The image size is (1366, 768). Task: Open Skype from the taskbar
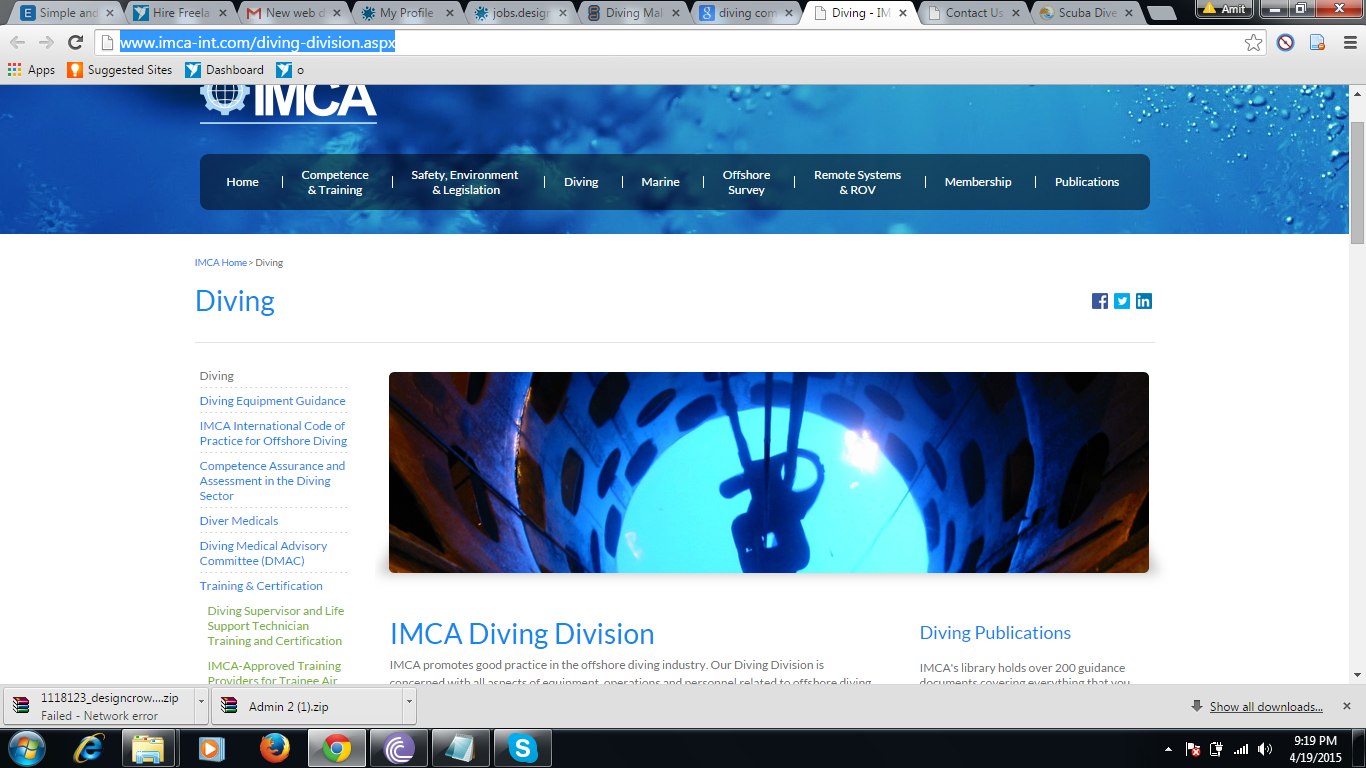tap(522, 748)
